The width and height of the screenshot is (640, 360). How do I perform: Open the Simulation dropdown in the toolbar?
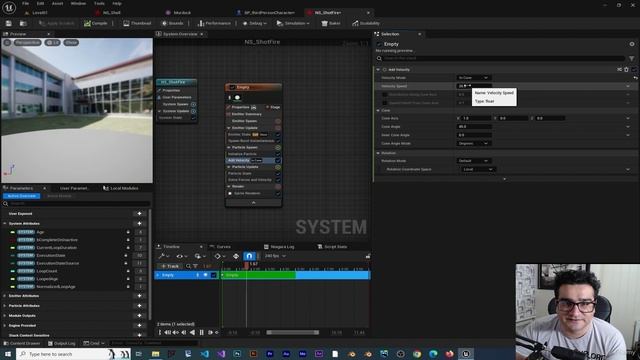pyautogui.click(x=293, y=23)
